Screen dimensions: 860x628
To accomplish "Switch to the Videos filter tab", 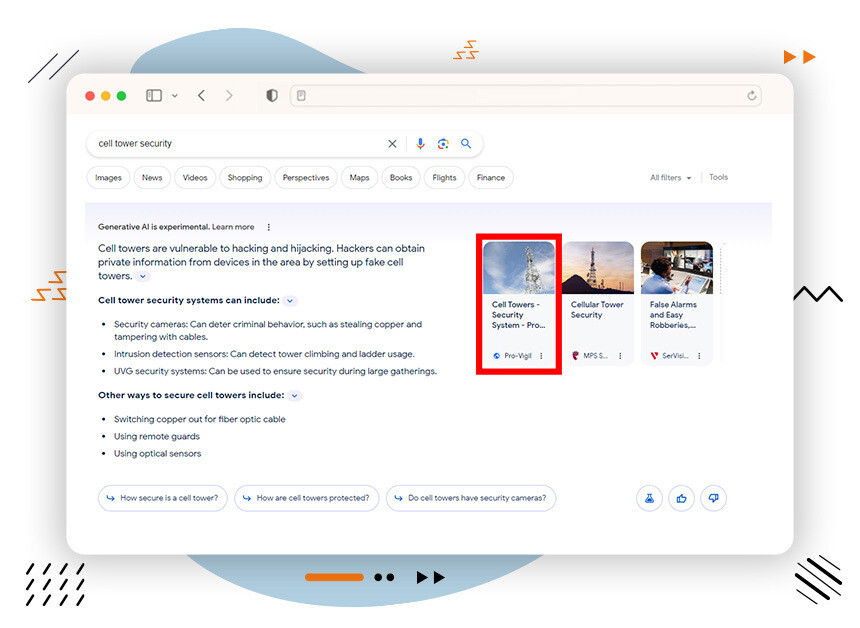I will coord(195,178).
